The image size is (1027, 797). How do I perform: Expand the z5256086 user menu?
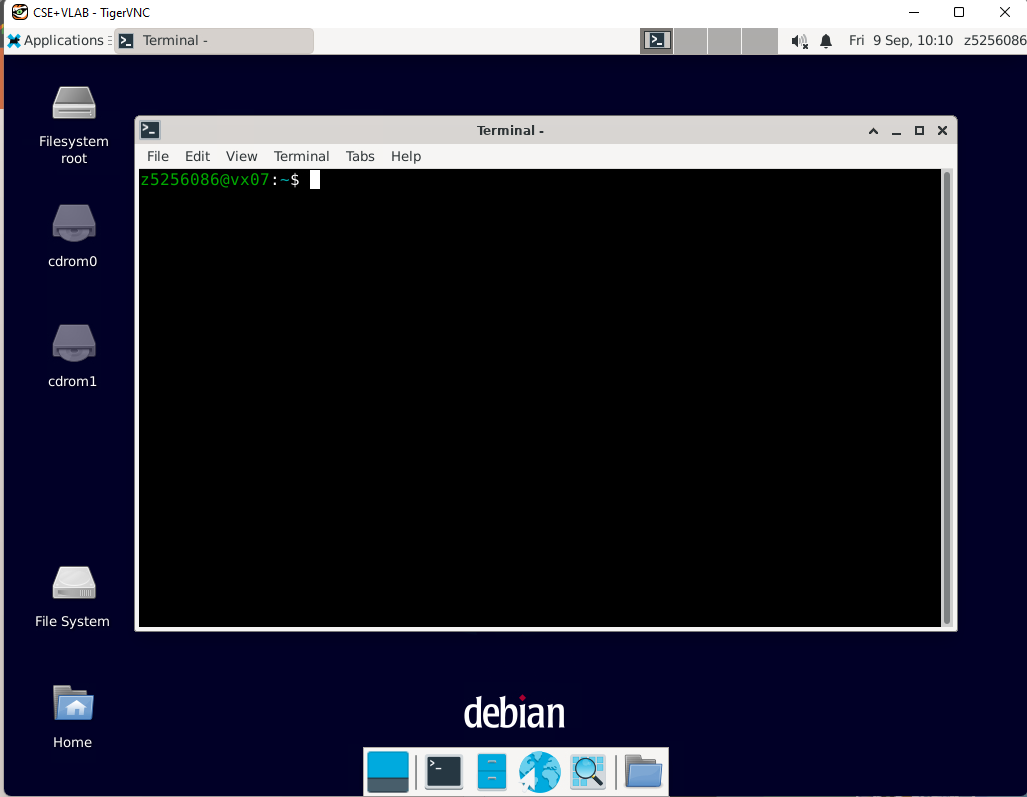click(x=994, y=41)
